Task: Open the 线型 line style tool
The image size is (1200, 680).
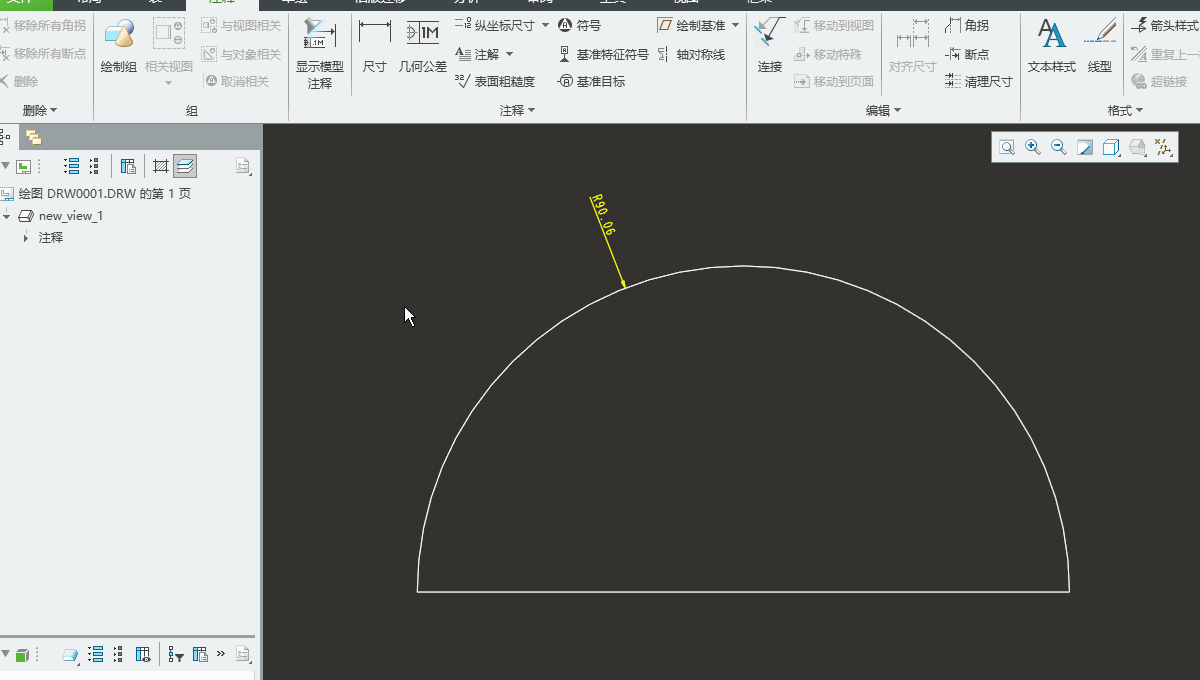Action: pyautogui.click(x=1100, y=45)
